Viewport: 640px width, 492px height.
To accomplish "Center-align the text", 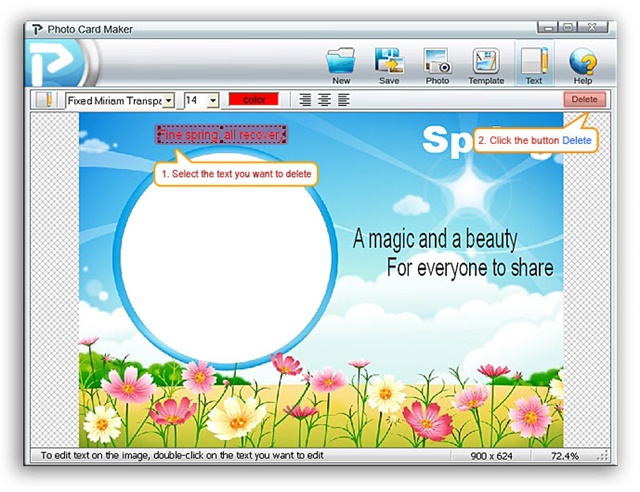I will point(324,100).
